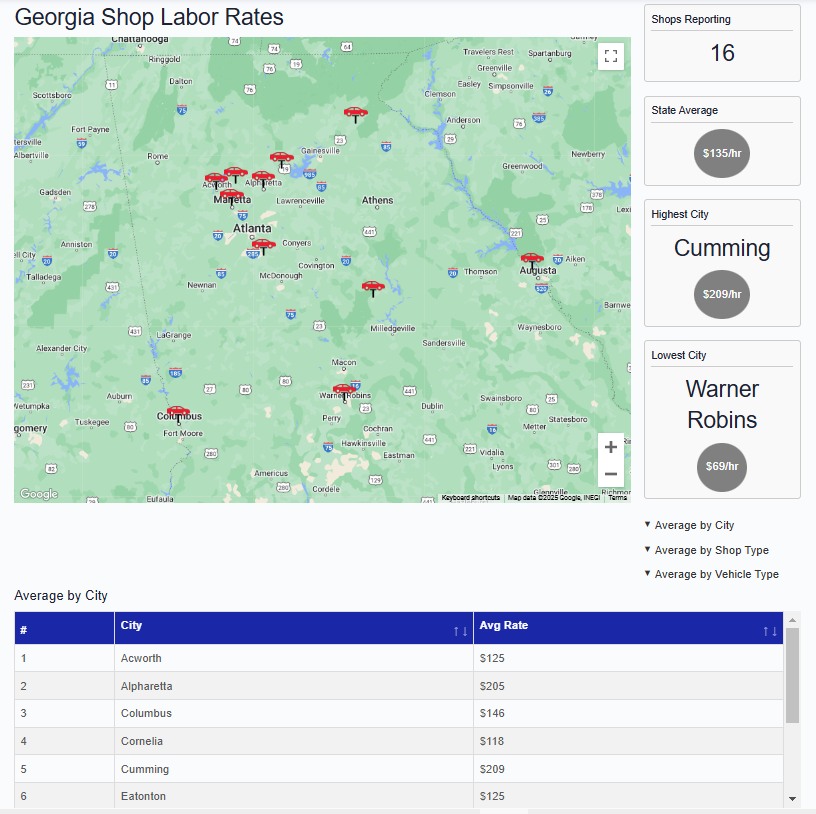Screen dimensions: 816x814
Task: Open the map Terms link
Action: point(618,498)
